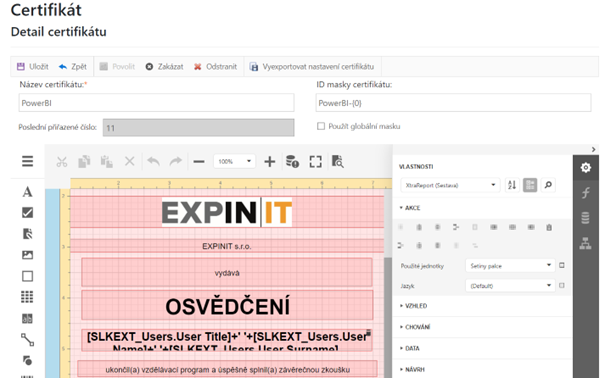Viewport: 605px width, 378px height.
Task: Open the report designer hamburger menu
Action: tap(27, 161)
